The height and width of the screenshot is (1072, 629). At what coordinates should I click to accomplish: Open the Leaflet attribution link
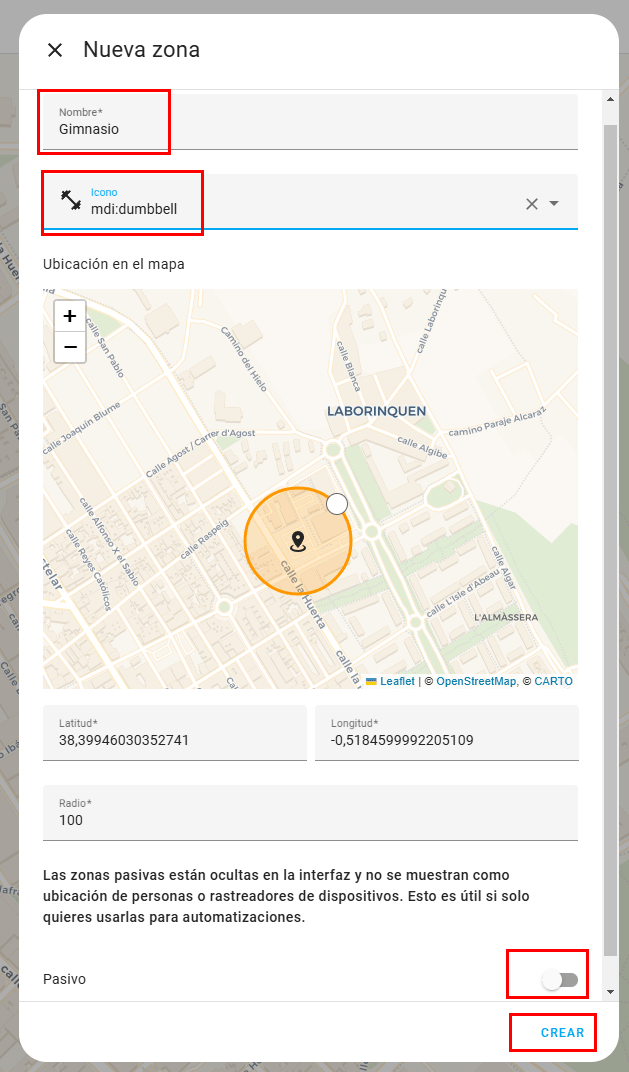point(397,681)
